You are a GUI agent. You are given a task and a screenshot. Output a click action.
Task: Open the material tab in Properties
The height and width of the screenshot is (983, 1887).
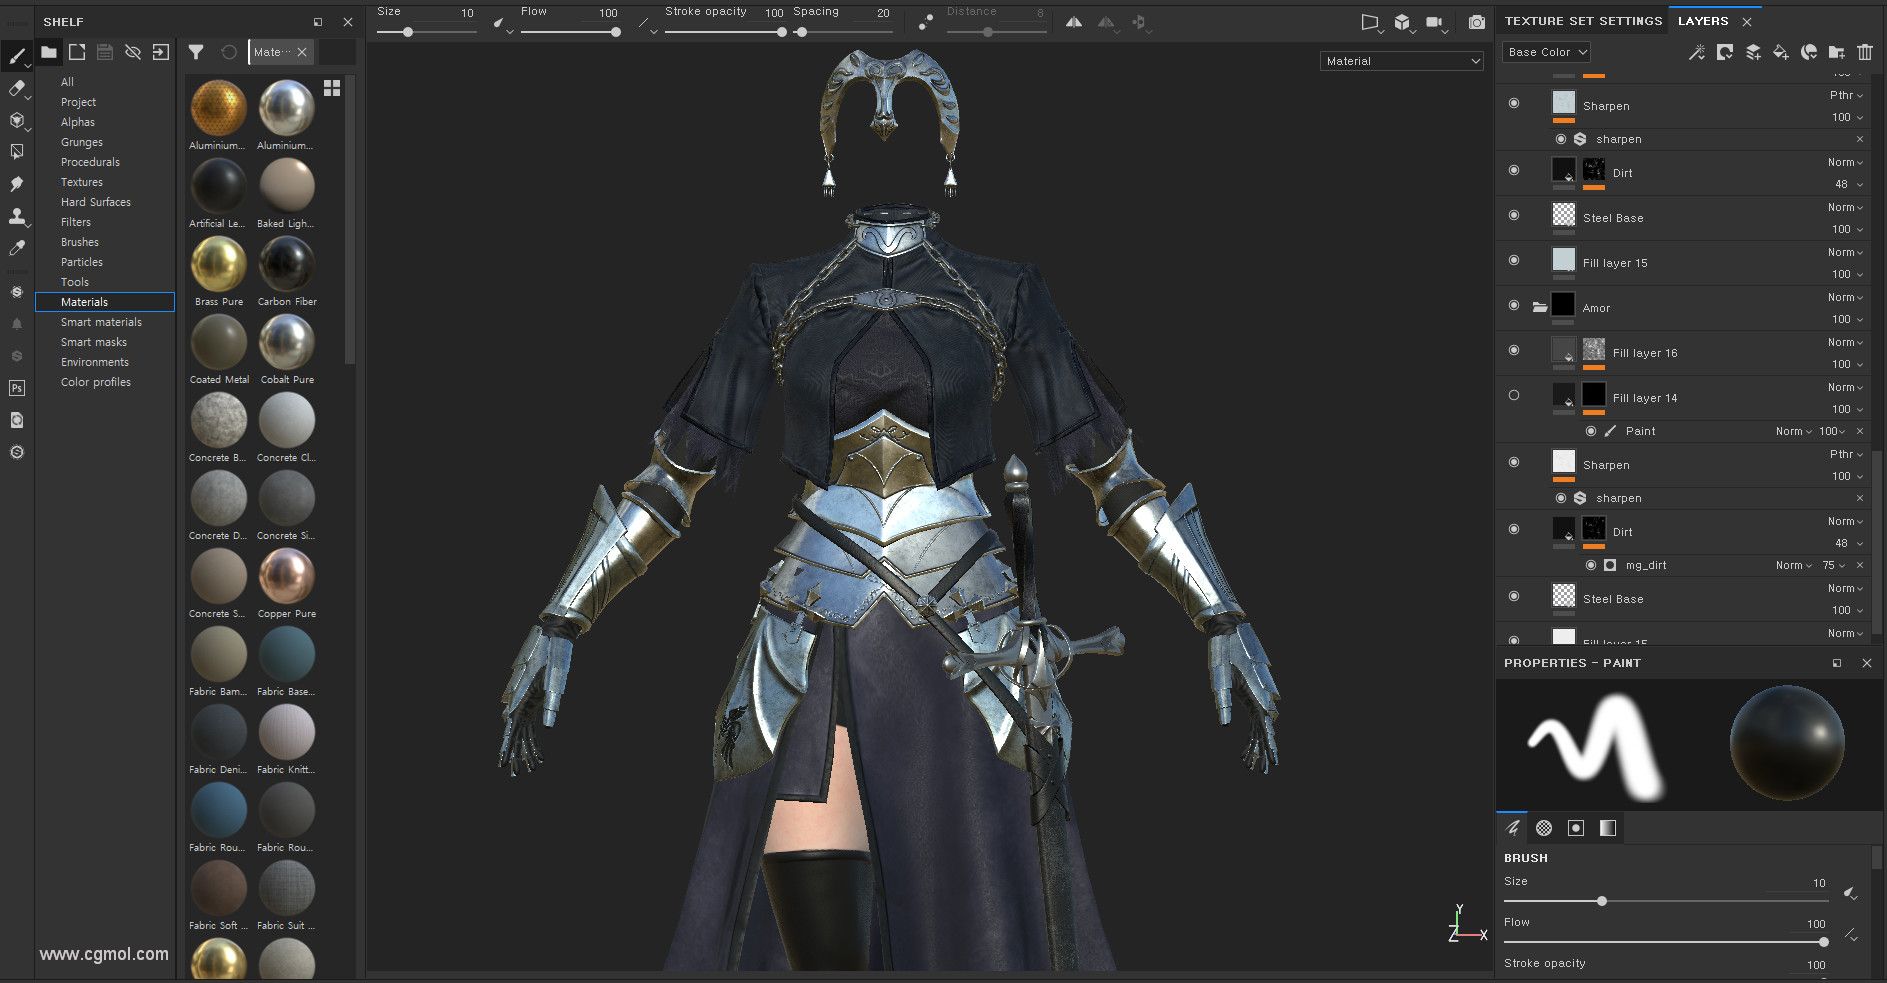[x=1608, y=828]
